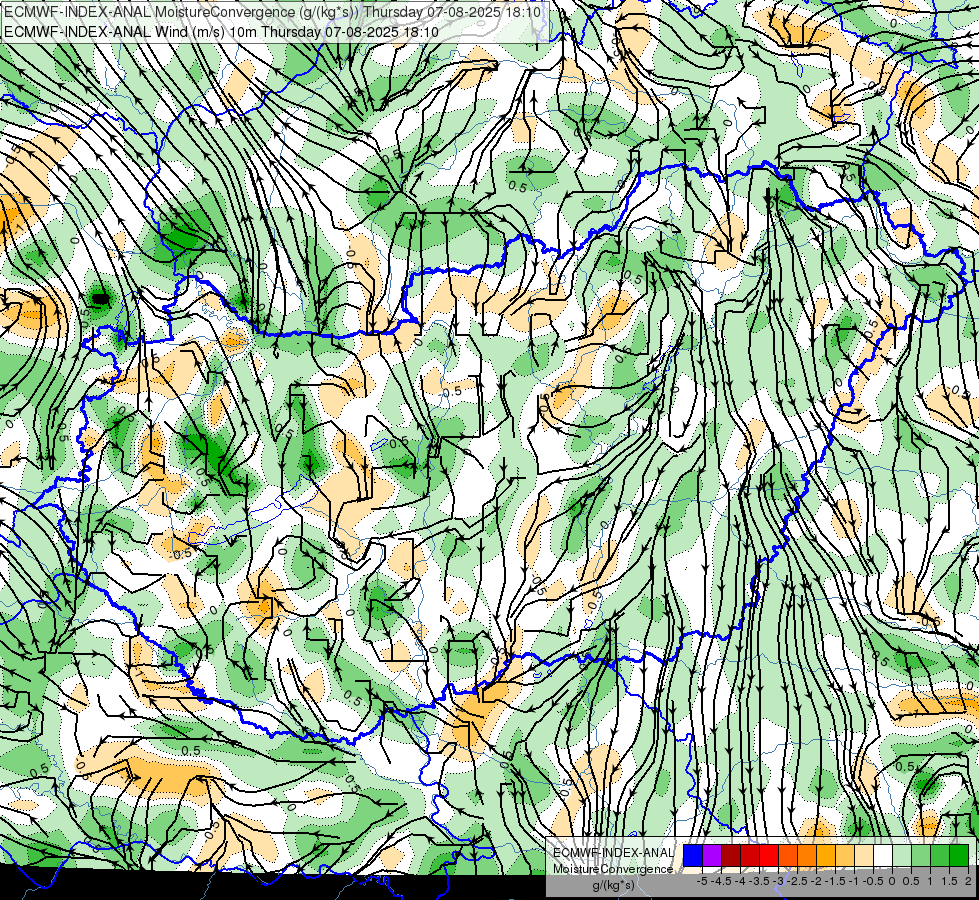Click the '-5' value on the legend scale
Screen dimensions: 979x900
[702, 881]
